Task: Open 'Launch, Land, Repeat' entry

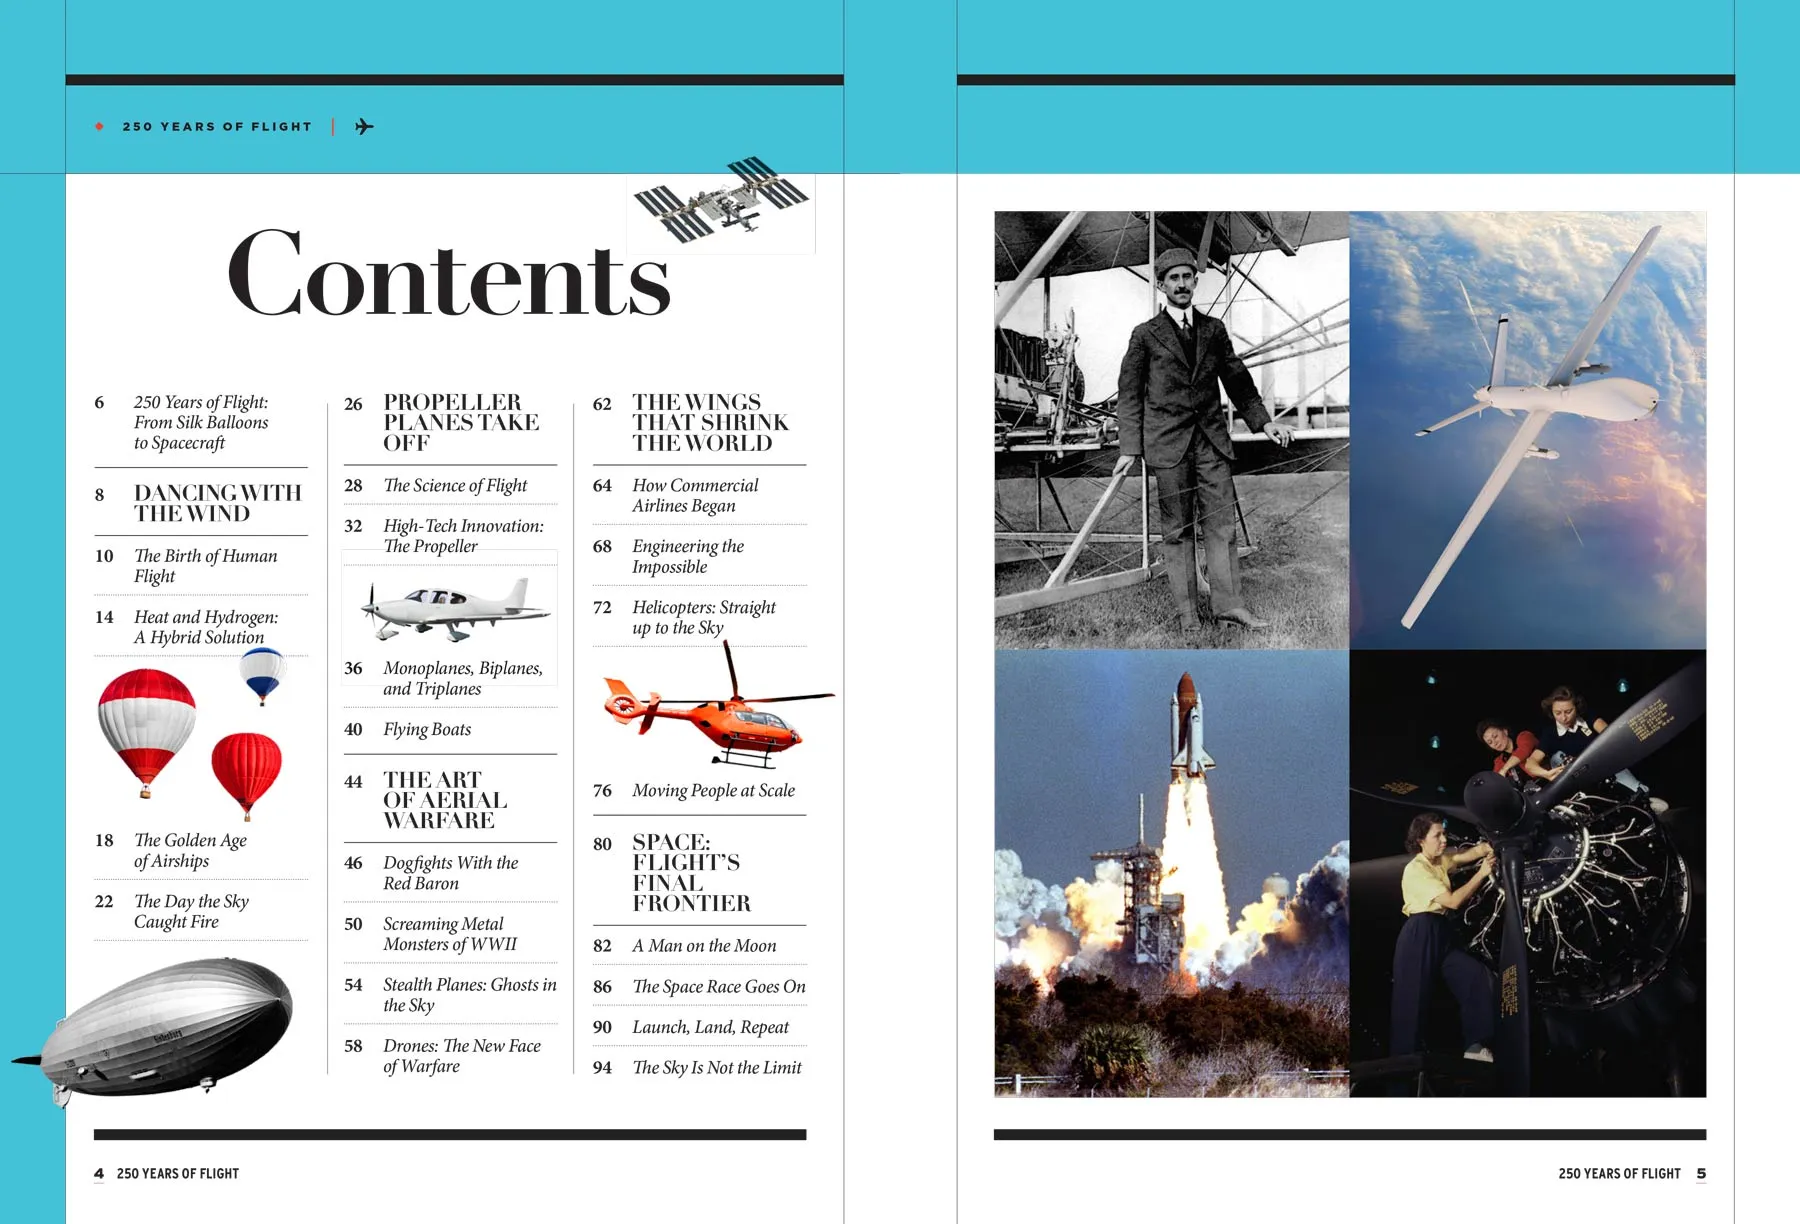Action: coord(710,1027)
